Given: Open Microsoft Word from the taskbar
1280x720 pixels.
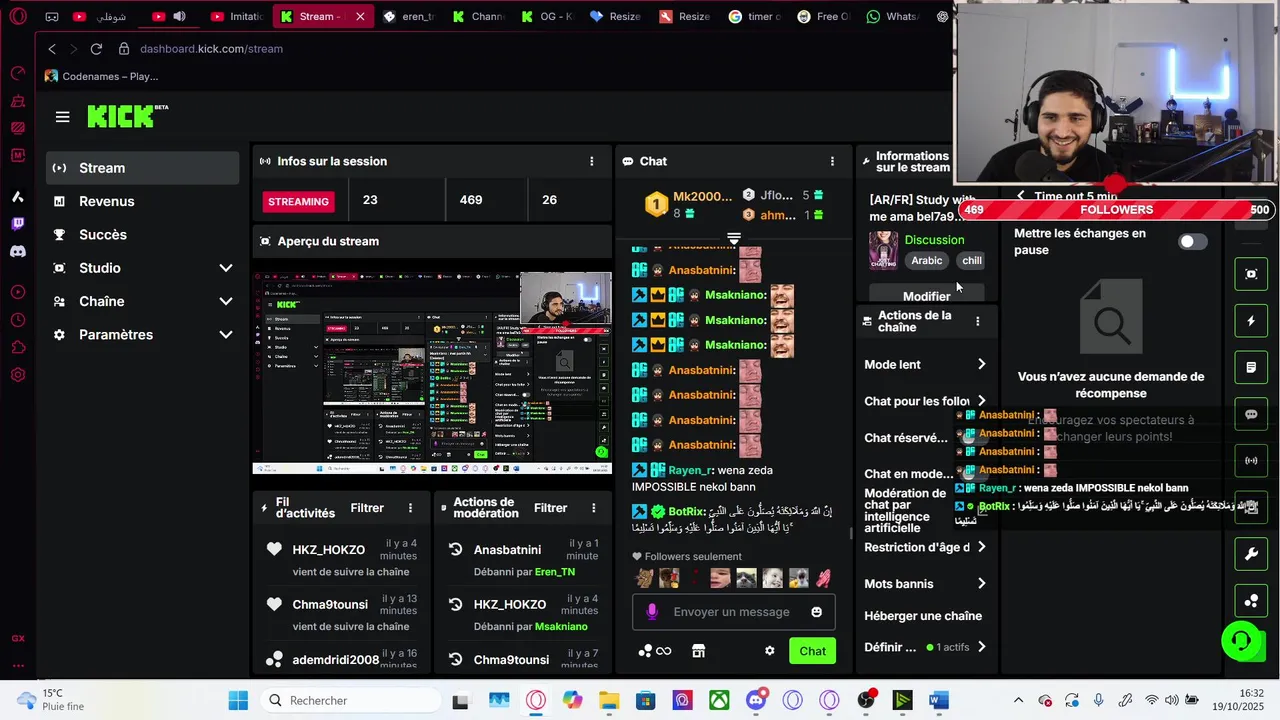Looking at the screenshot, I should click(x=938, y=701).
